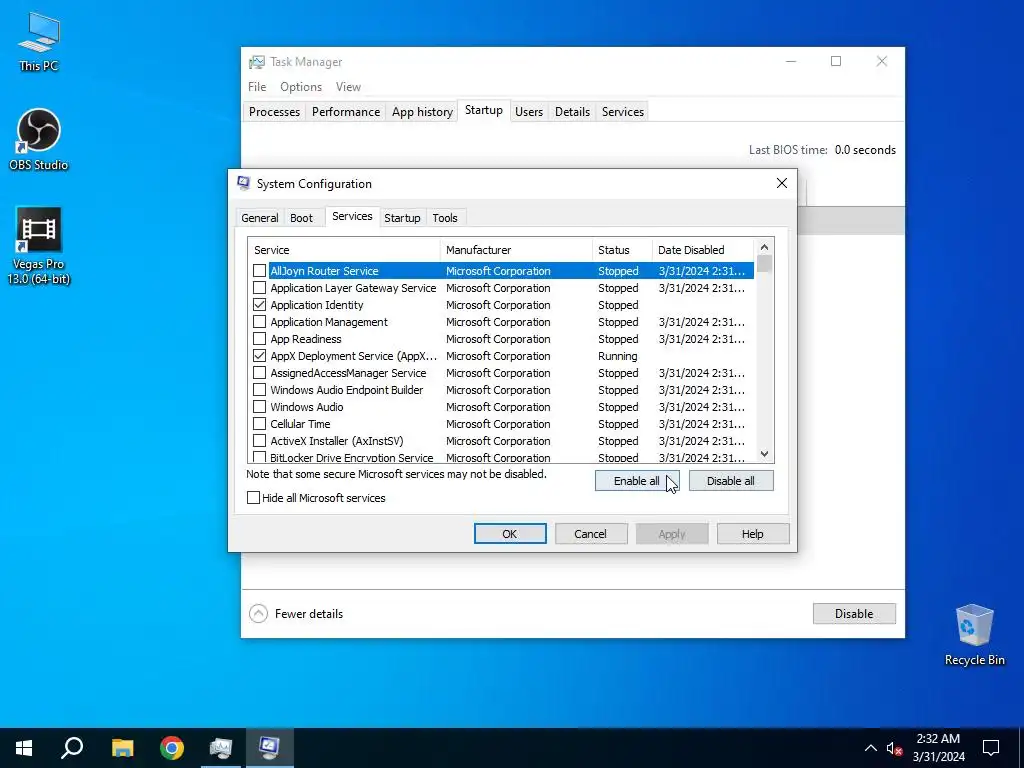Open Task Manager Details tab
Screen dimensions: 1024x768
[572, 112]
